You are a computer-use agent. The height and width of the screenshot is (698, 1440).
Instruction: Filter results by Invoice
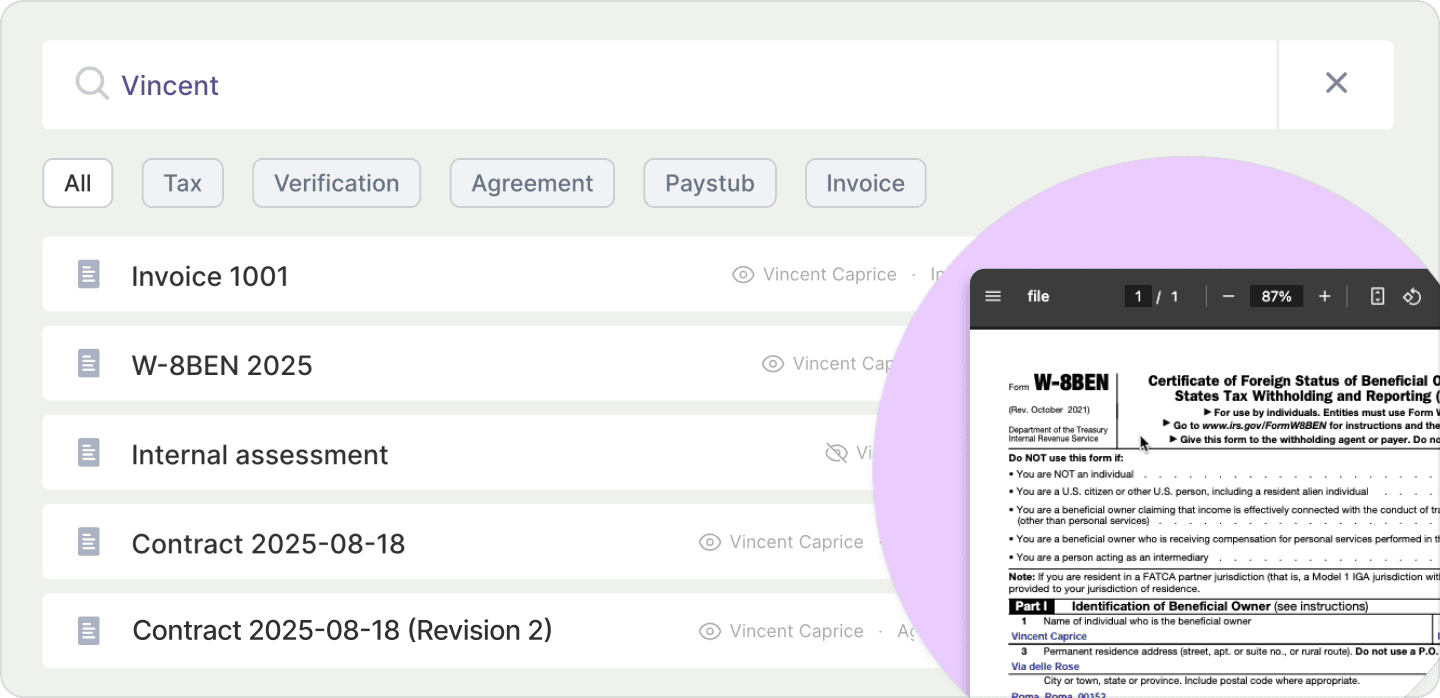(865, 183)
